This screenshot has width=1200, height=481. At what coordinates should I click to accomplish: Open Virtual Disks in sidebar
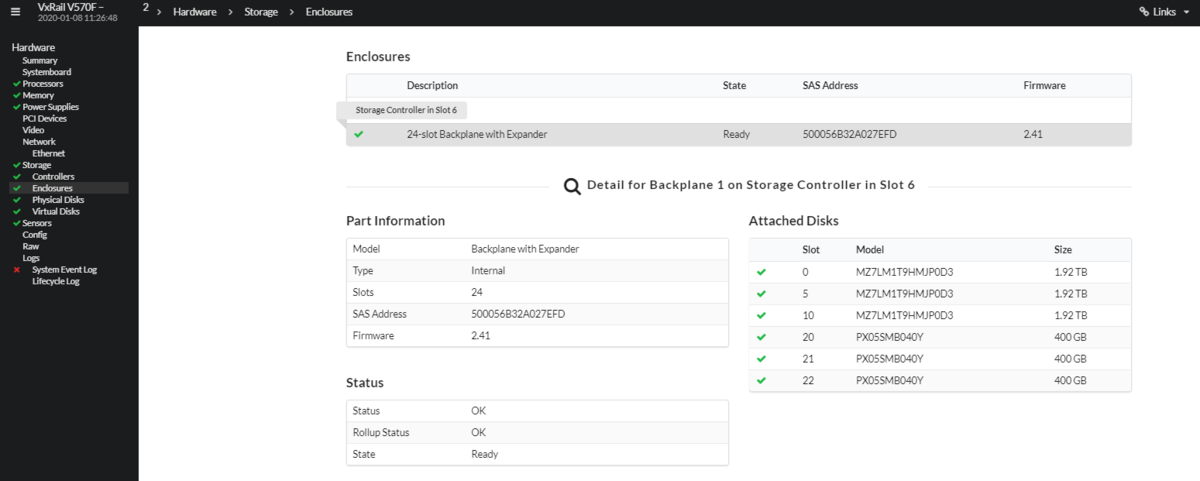56,212
